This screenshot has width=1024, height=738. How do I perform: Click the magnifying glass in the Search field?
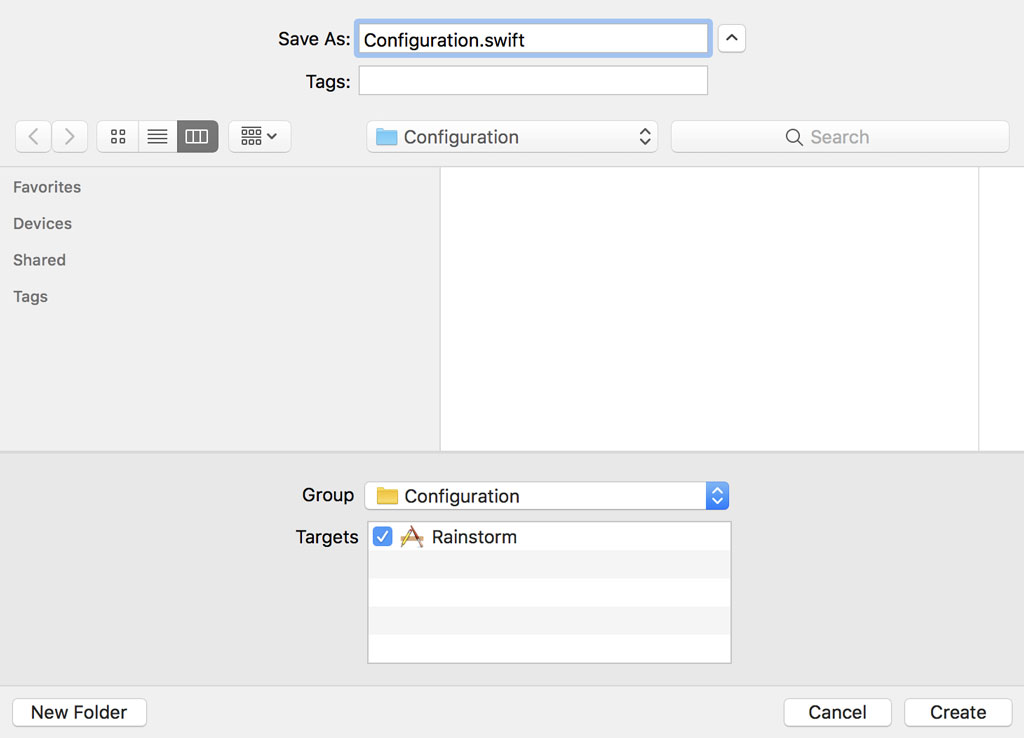794,136
